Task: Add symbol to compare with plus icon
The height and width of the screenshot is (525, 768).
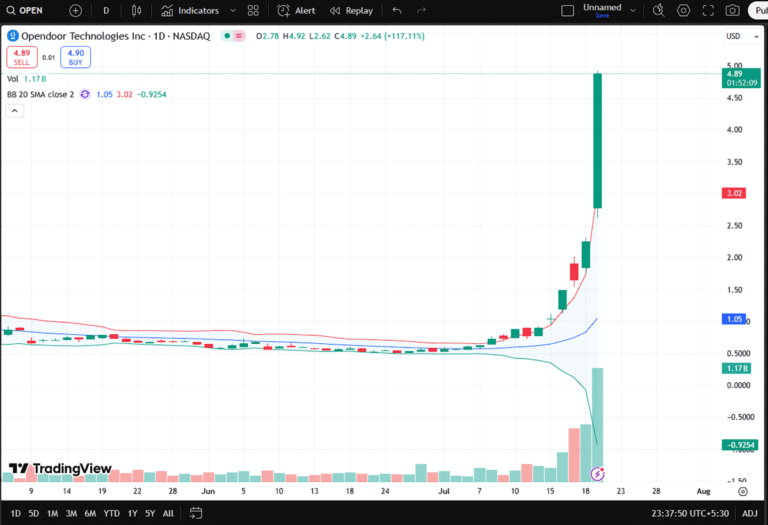Action: [75, 10]
